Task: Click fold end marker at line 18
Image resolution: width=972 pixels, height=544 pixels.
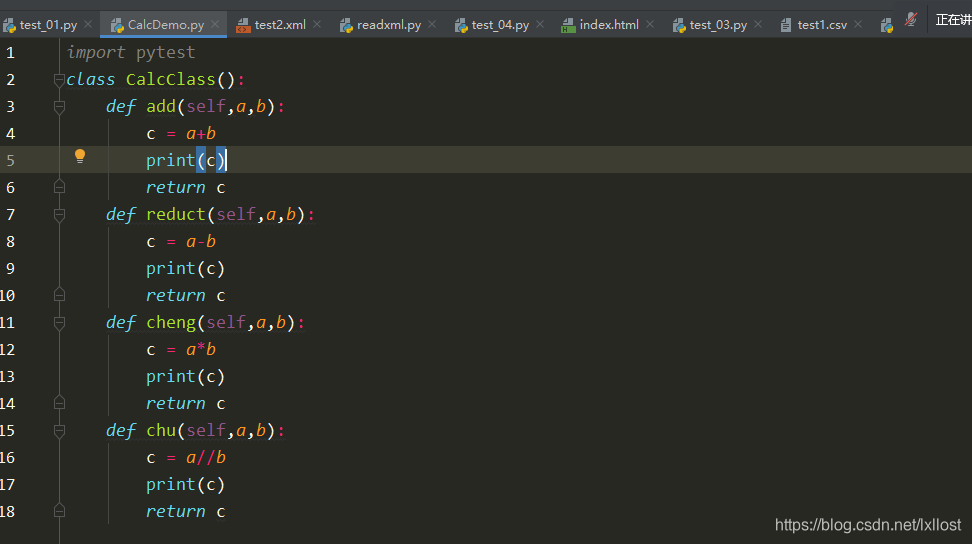Action: click(59, 511)
